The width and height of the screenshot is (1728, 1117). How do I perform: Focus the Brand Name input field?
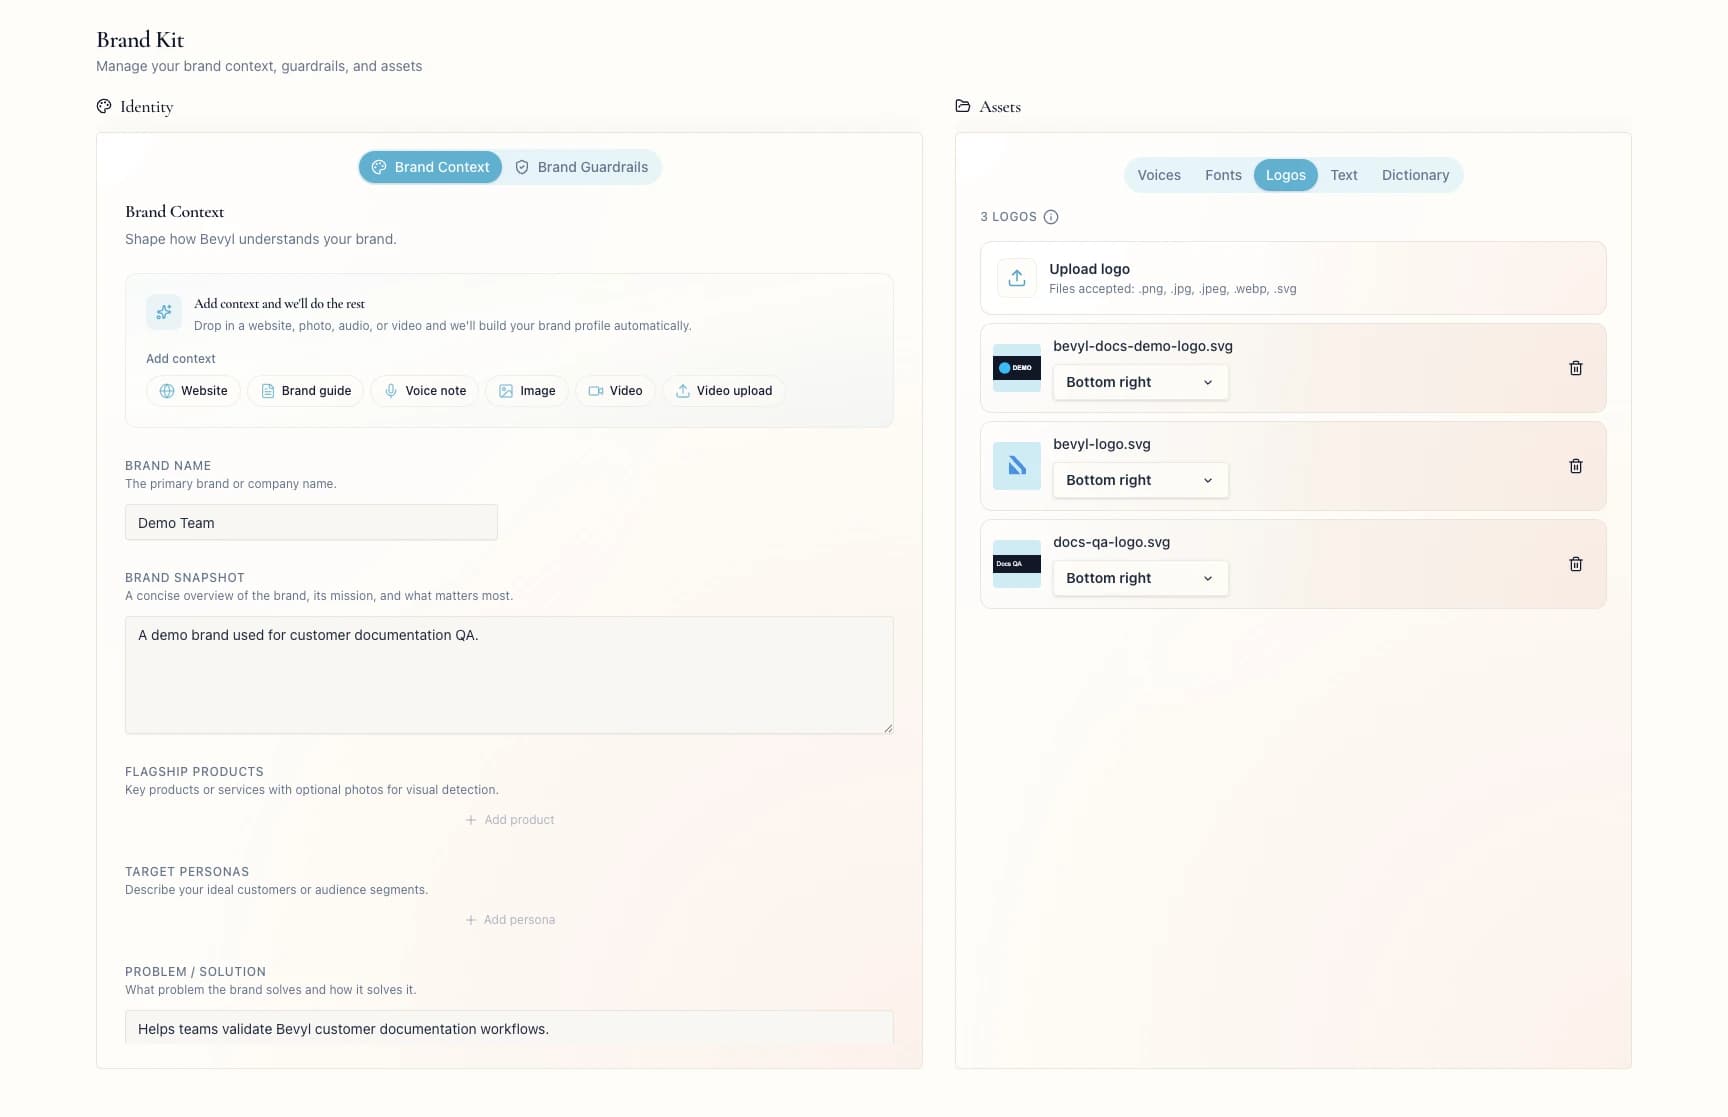pos(311,523)
